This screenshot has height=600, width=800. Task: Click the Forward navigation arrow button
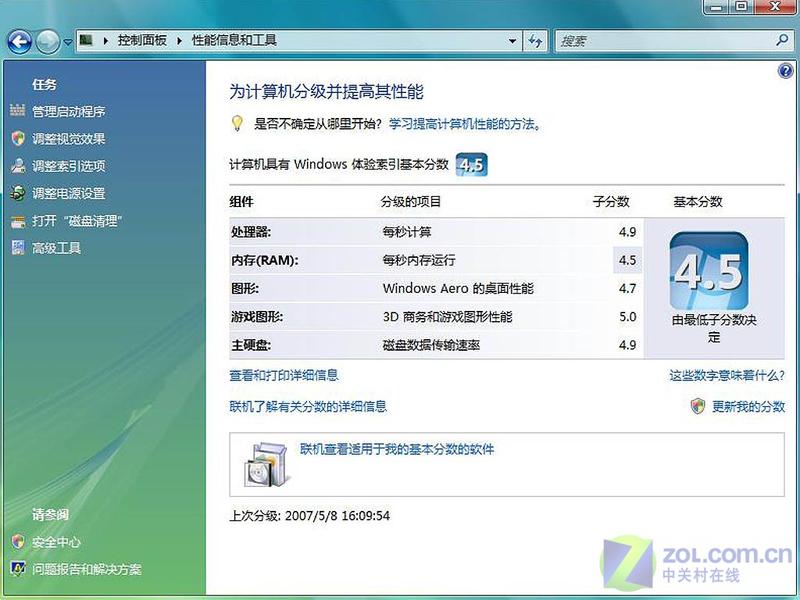(48, 41)
